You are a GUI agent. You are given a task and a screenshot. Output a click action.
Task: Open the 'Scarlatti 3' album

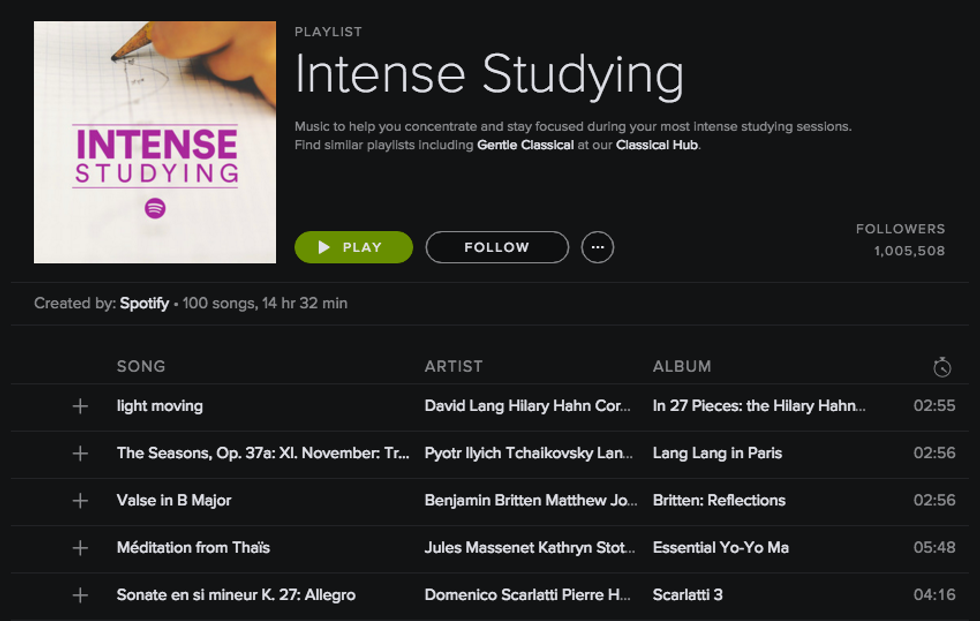tap(687, 595)
